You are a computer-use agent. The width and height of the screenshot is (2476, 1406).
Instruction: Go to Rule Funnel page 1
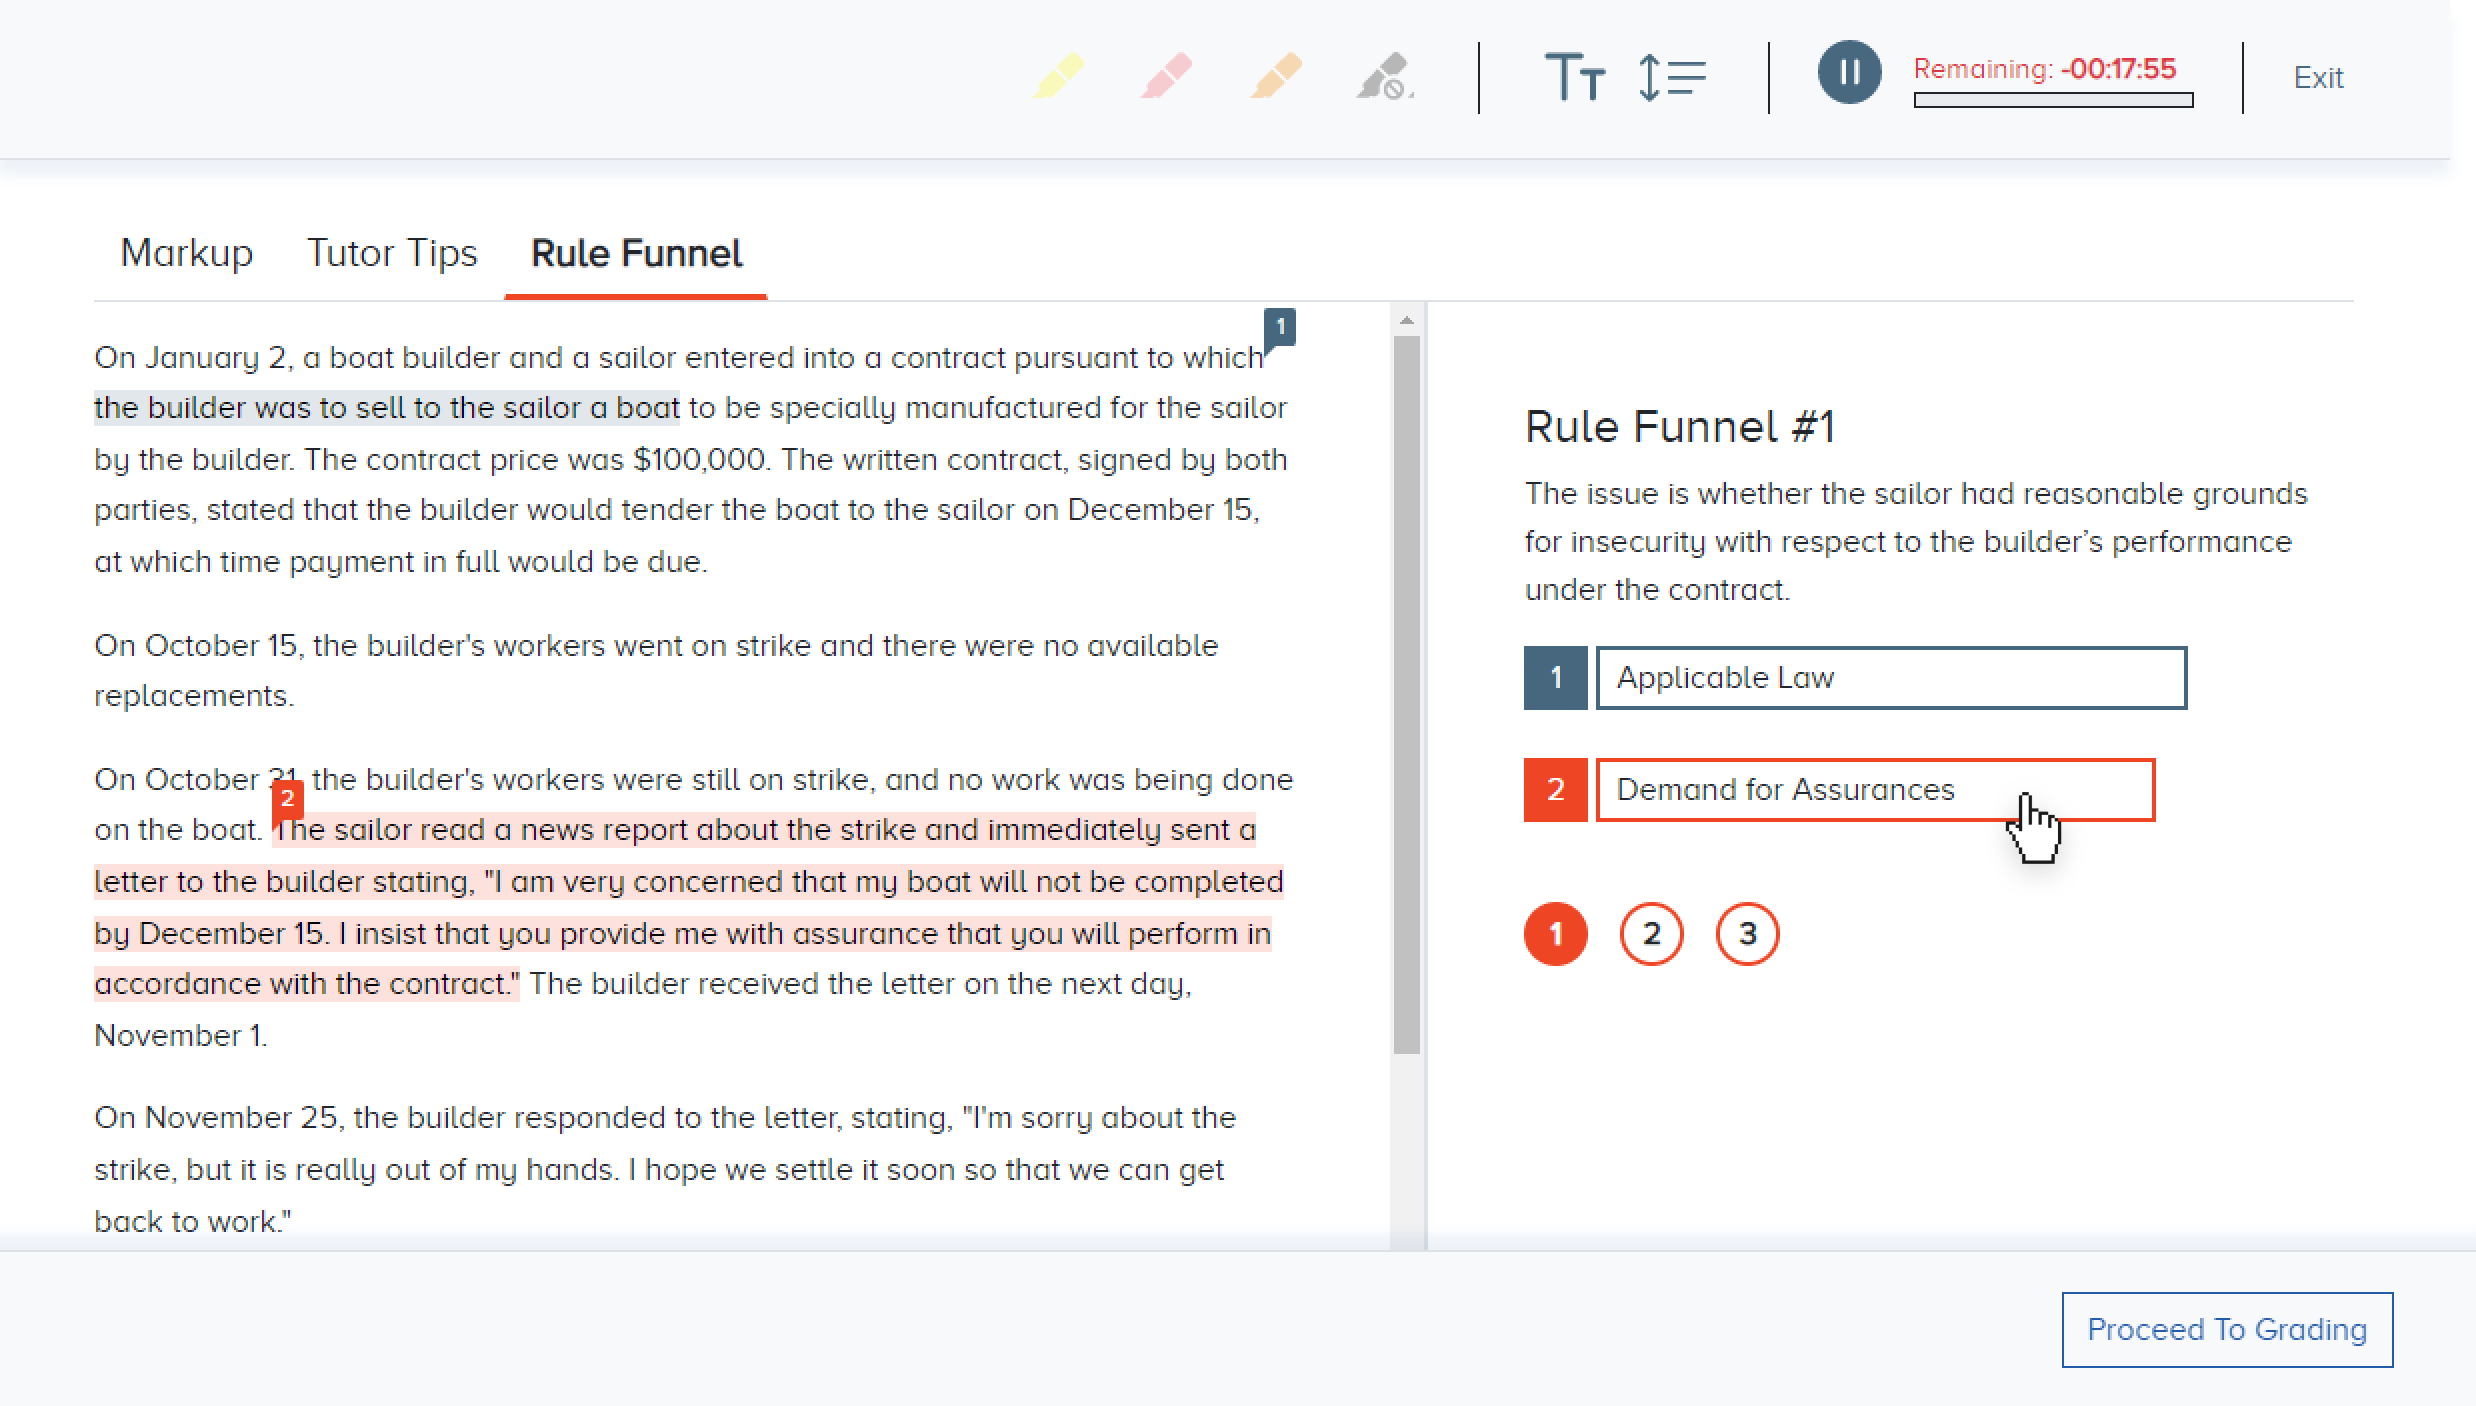tap(1555, 934)
